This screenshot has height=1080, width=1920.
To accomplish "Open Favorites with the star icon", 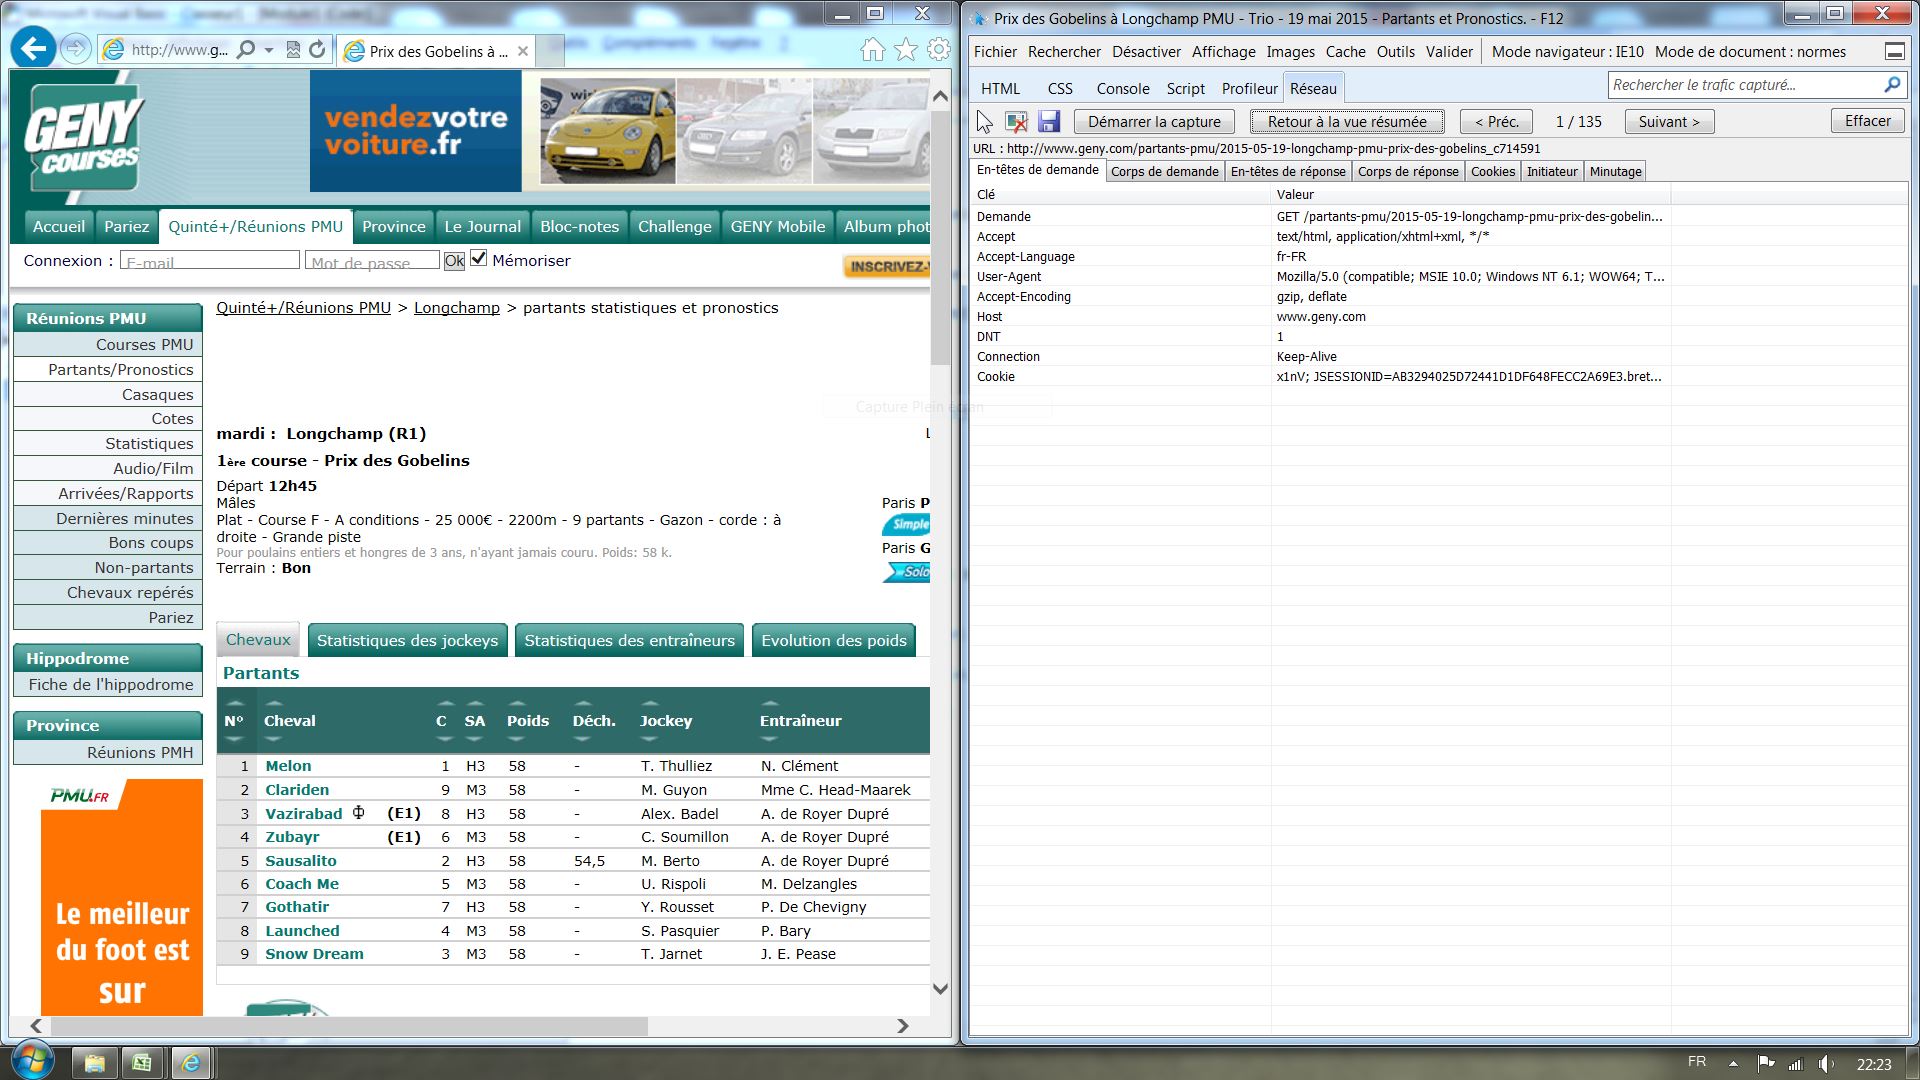I will click(x=905, y=50).
